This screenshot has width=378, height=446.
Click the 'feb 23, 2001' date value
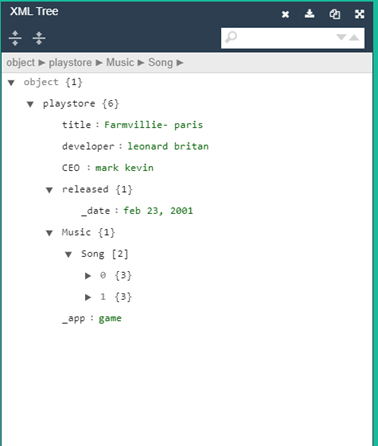coord(158,211)
